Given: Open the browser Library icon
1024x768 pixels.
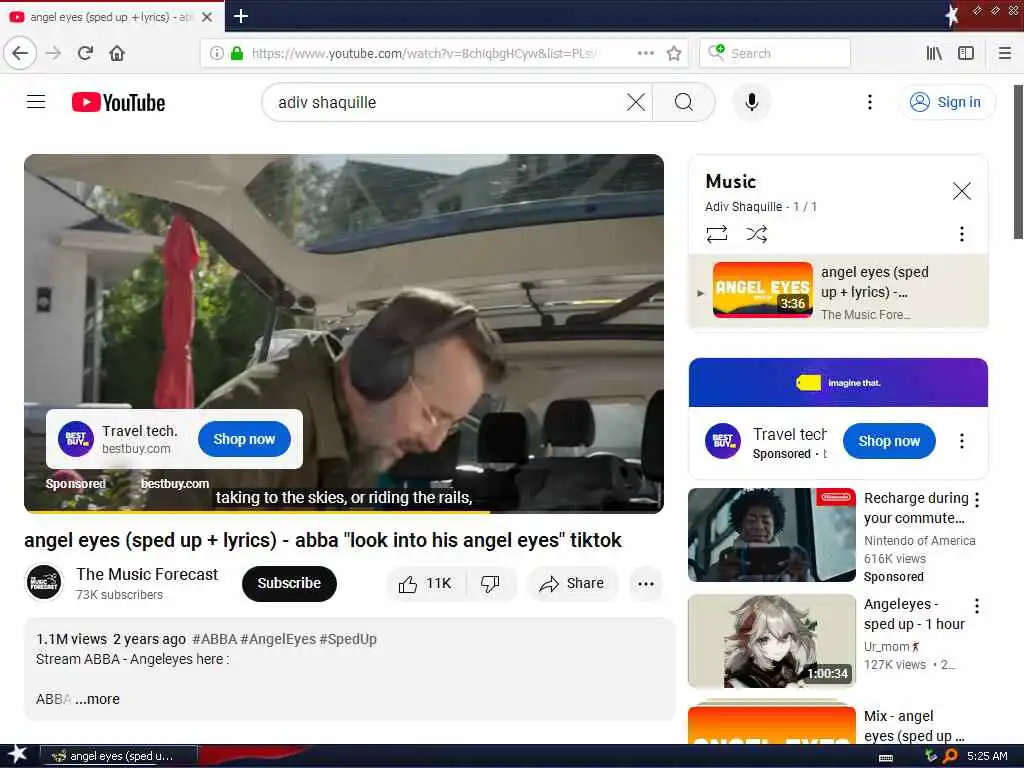Looking at the screenshot, I should [x=934, y=53].
